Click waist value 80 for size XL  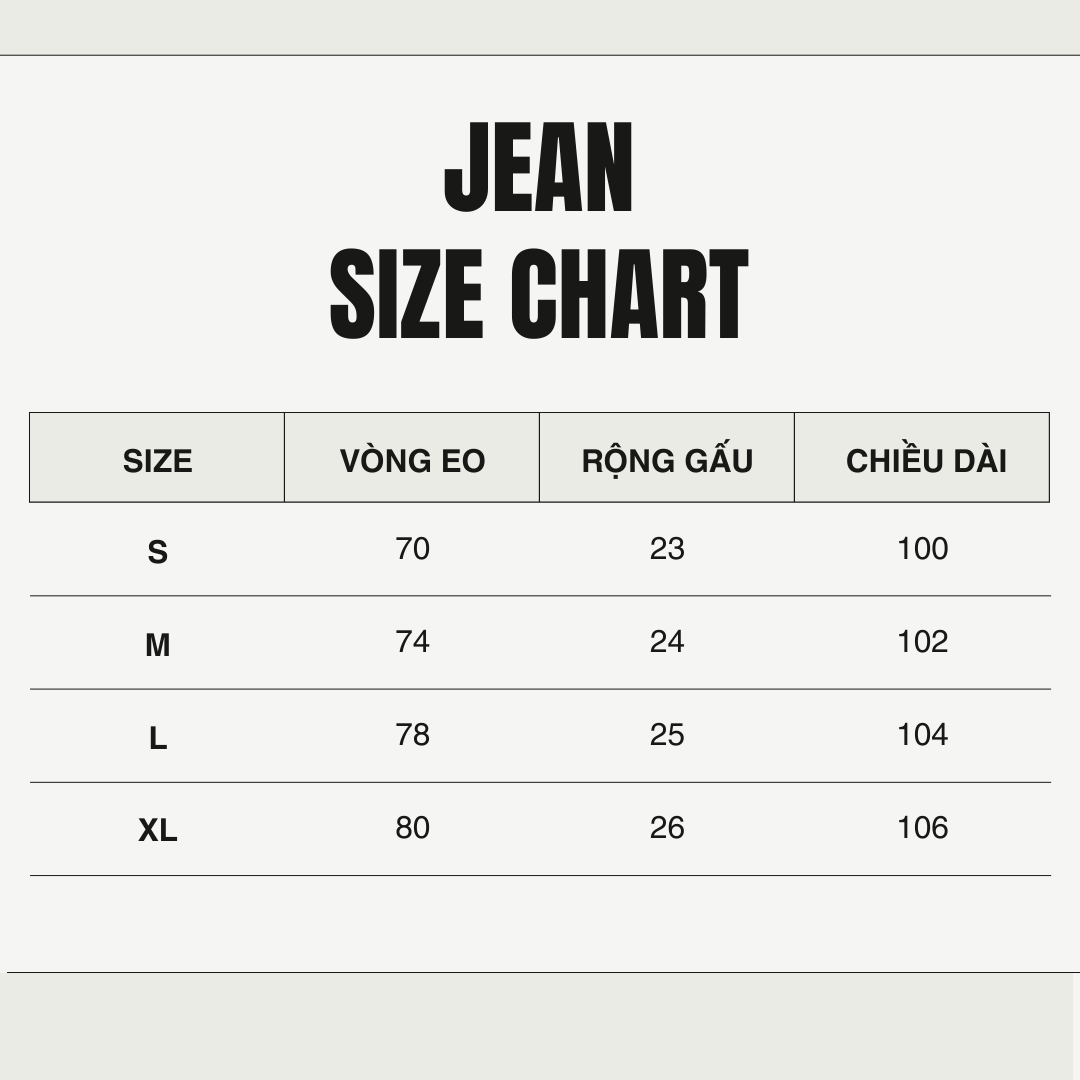pos(413,828)
